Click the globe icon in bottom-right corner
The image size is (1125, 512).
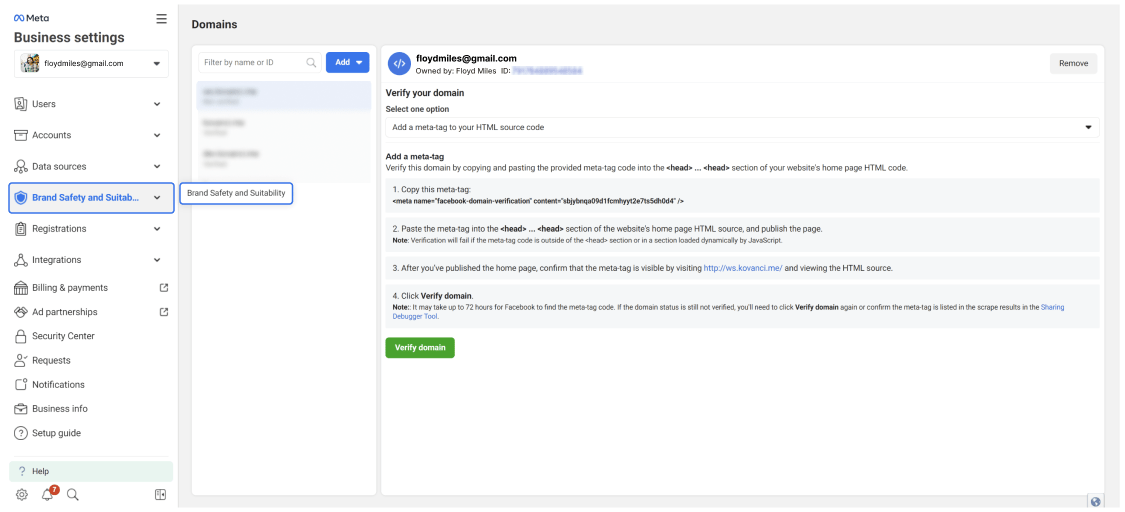[x=1095, y=502]
